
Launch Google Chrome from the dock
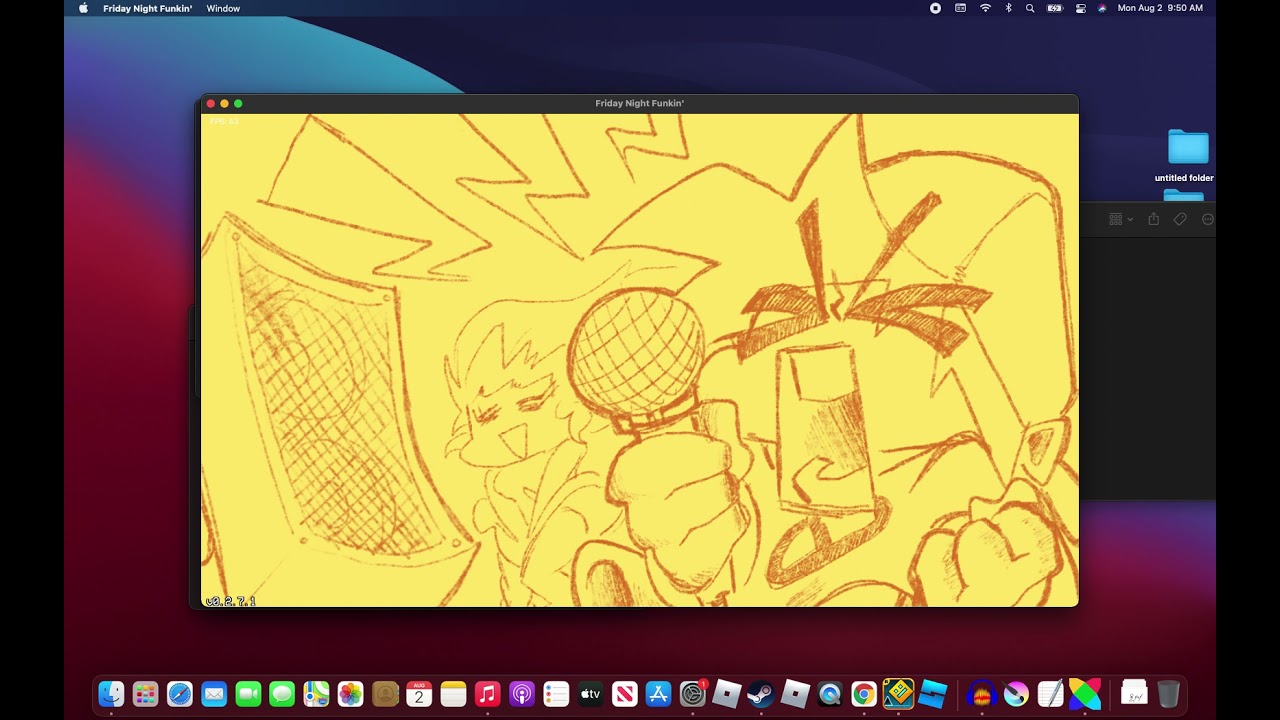pos(863,693)
